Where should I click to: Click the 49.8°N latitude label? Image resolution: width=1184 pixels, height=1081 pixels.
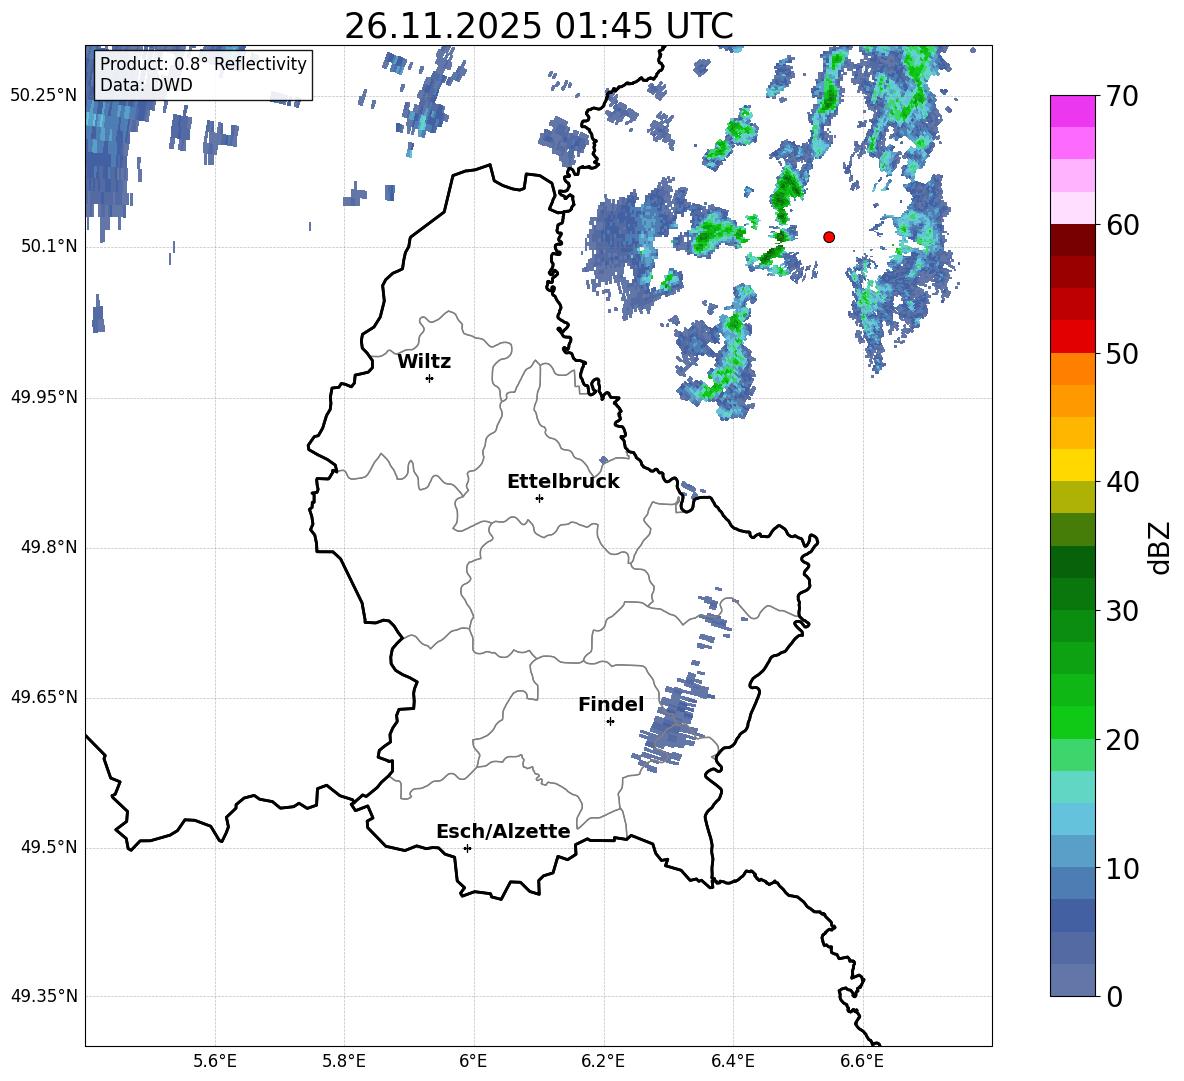[49, 547]
